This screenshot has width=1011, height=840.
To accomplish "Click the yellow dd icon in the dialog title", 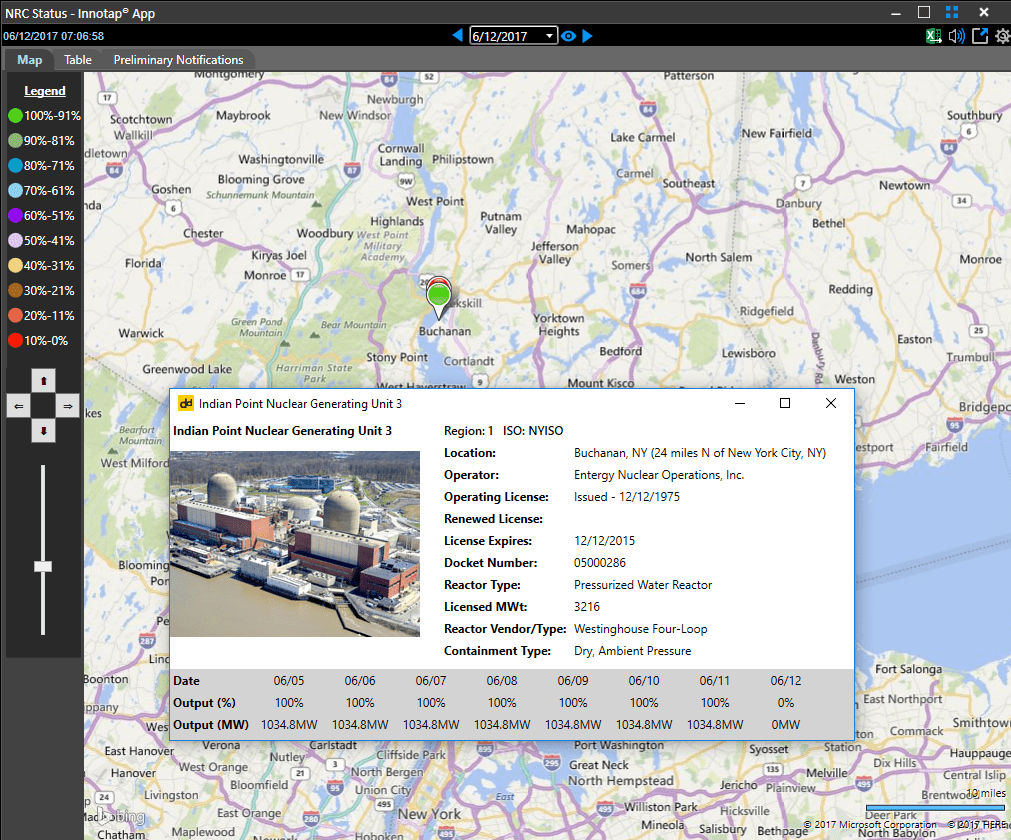I will click(186, 404).
